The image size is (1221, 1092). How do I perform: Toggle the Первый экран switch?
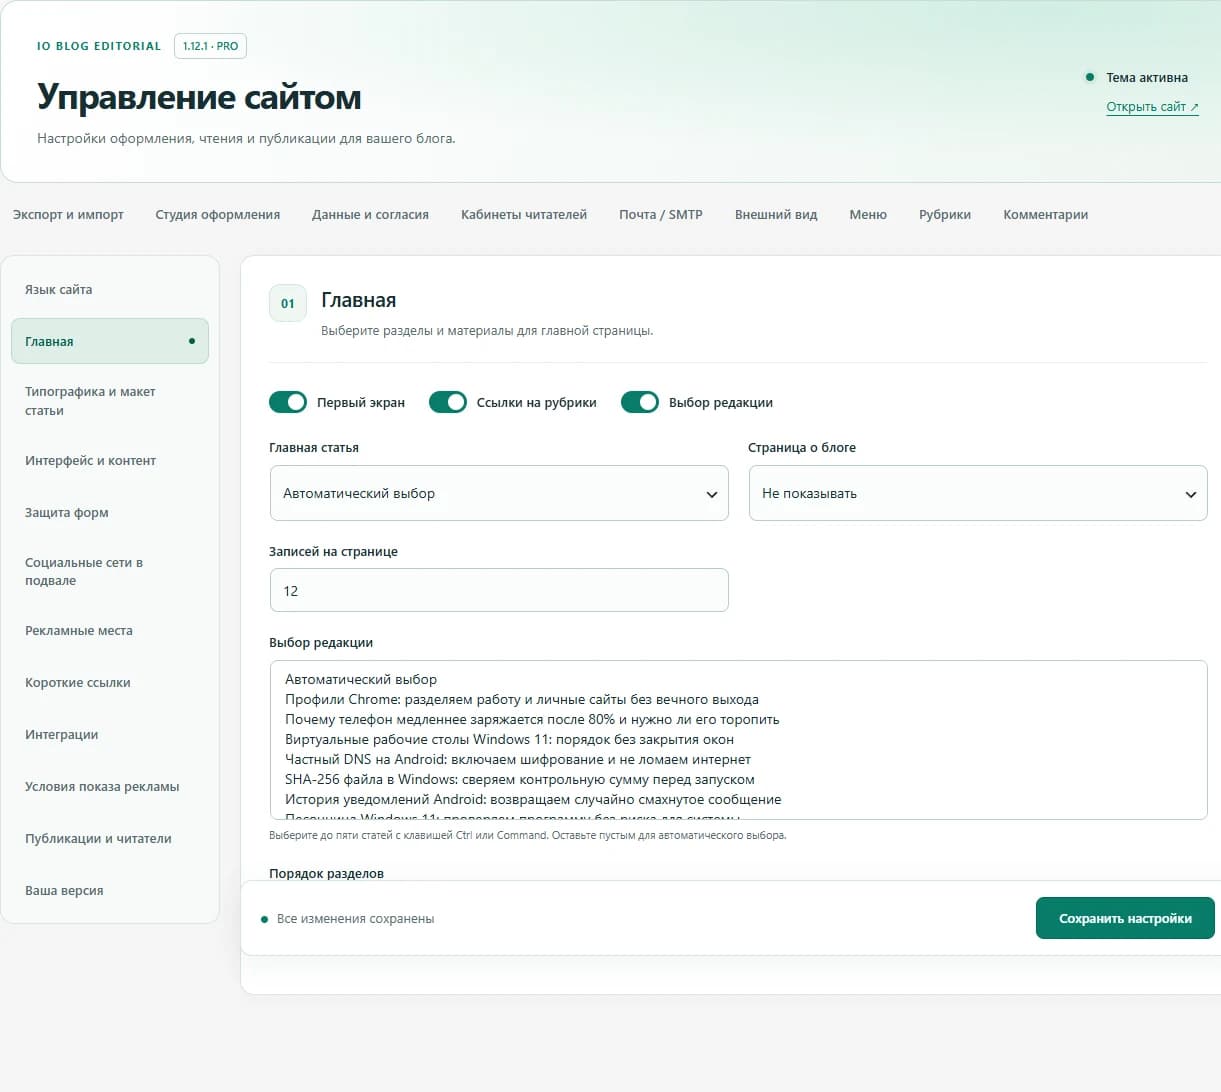pos(288,402)
